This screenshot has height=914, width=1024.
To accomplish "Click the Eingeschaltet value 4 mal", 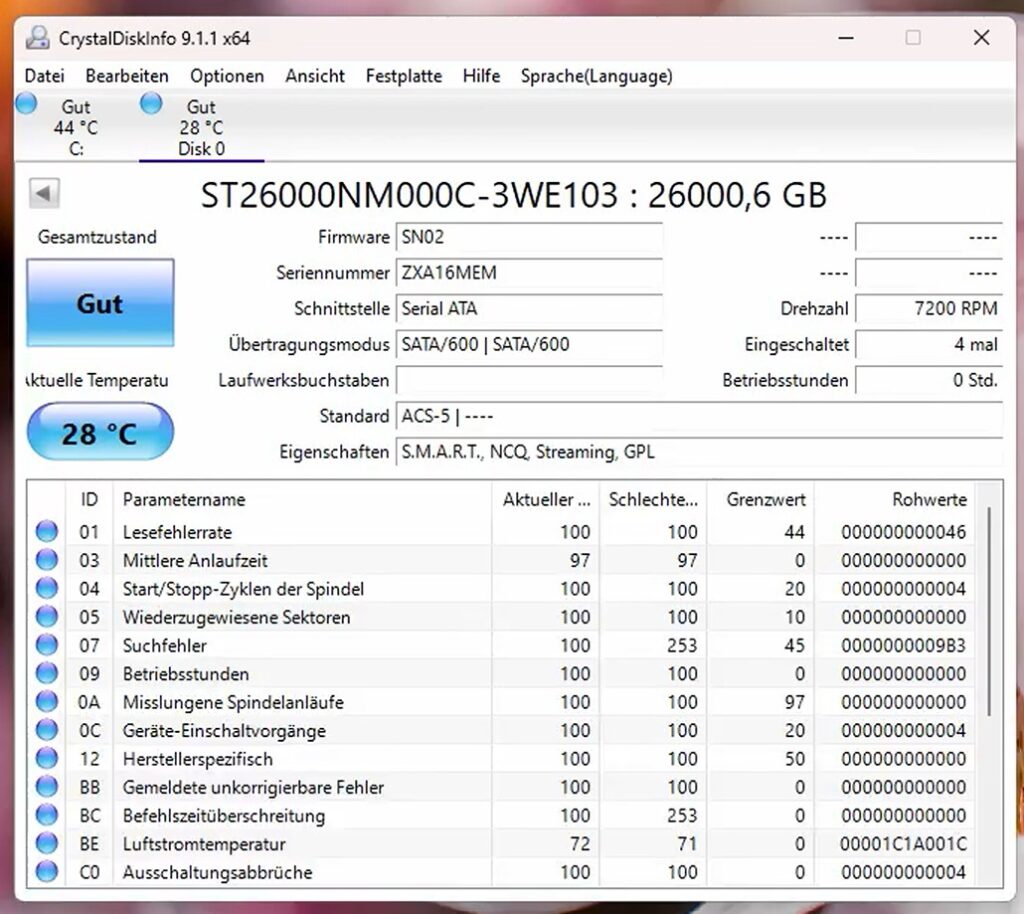I will click(x=929, y=345).
